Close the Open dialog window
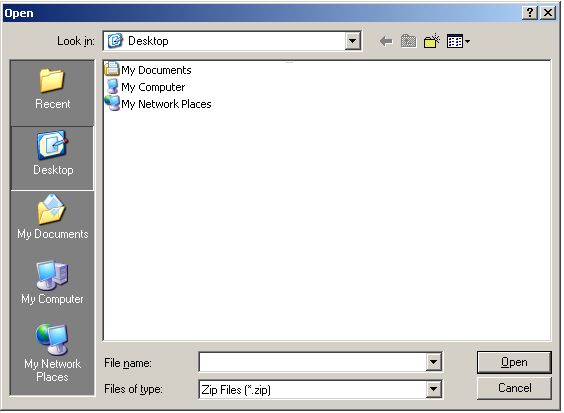The height and width of the screenshot is (413, 564). (x=548, y=13)
